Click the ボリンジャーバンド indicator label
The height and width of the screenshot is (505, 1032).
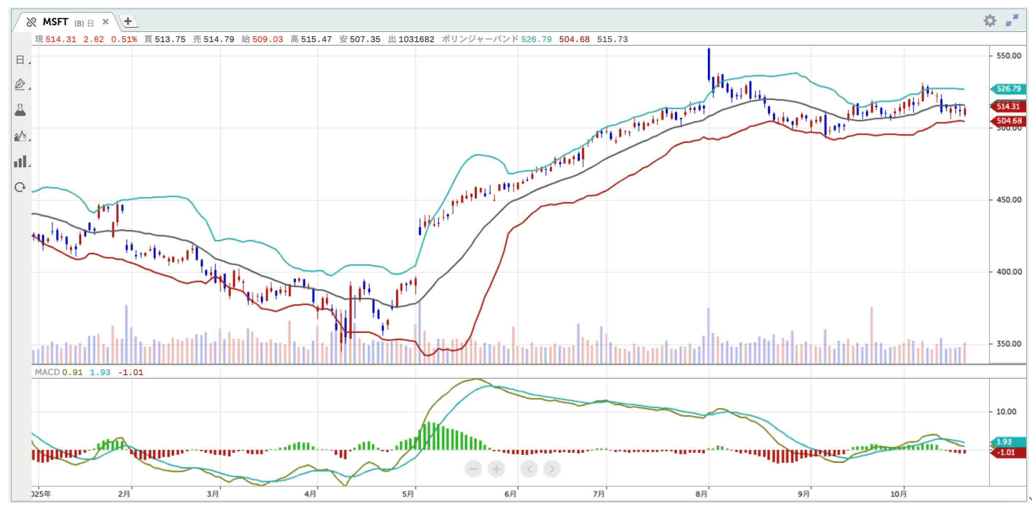(x=480, y=39)
